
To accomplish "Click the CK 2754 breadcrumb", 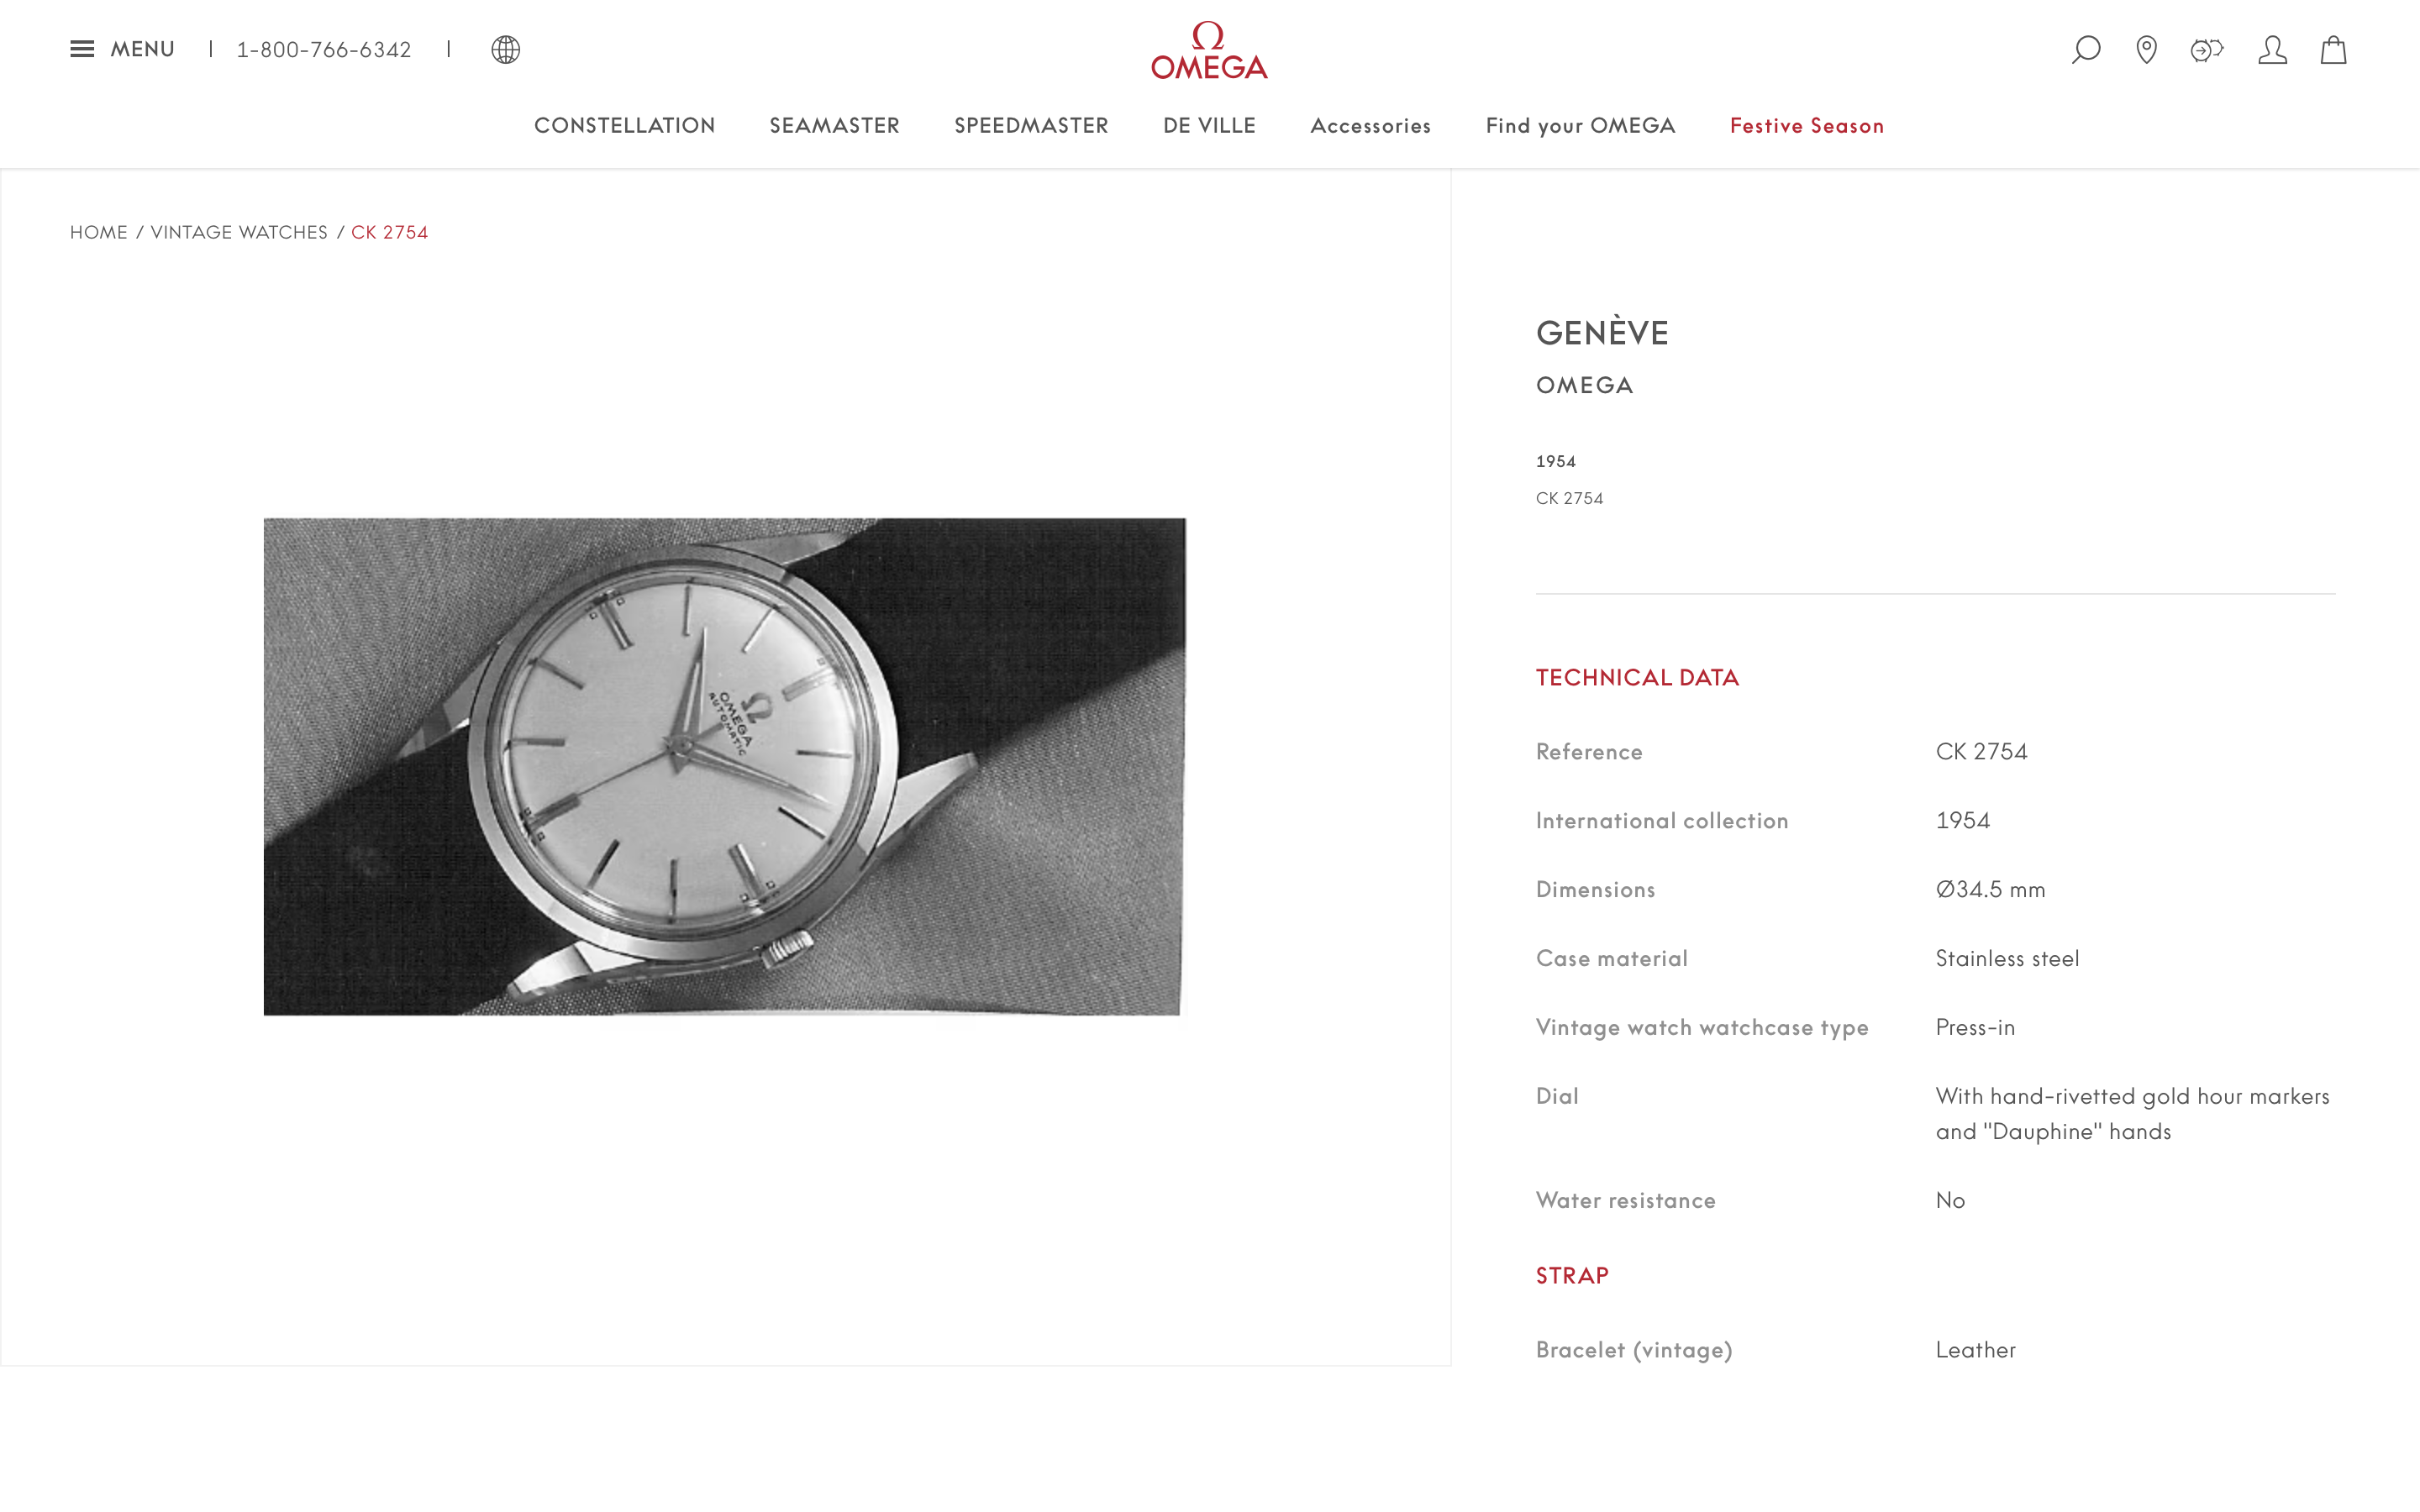I will [389, 232].
